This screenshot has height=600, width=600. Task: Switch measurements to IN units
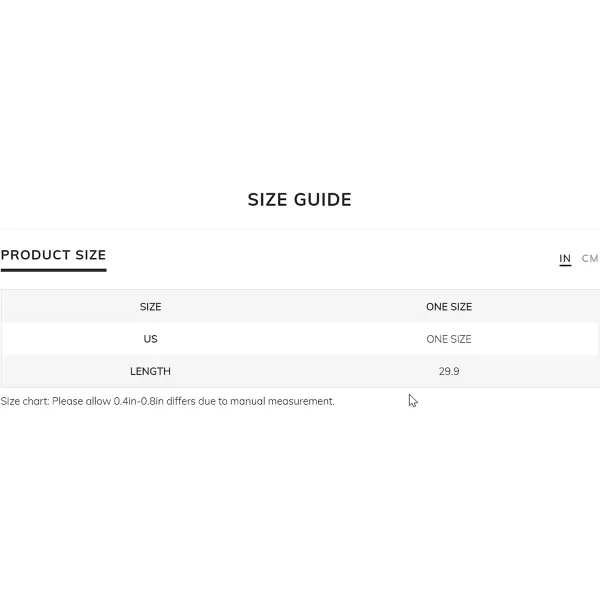point(565,258)
